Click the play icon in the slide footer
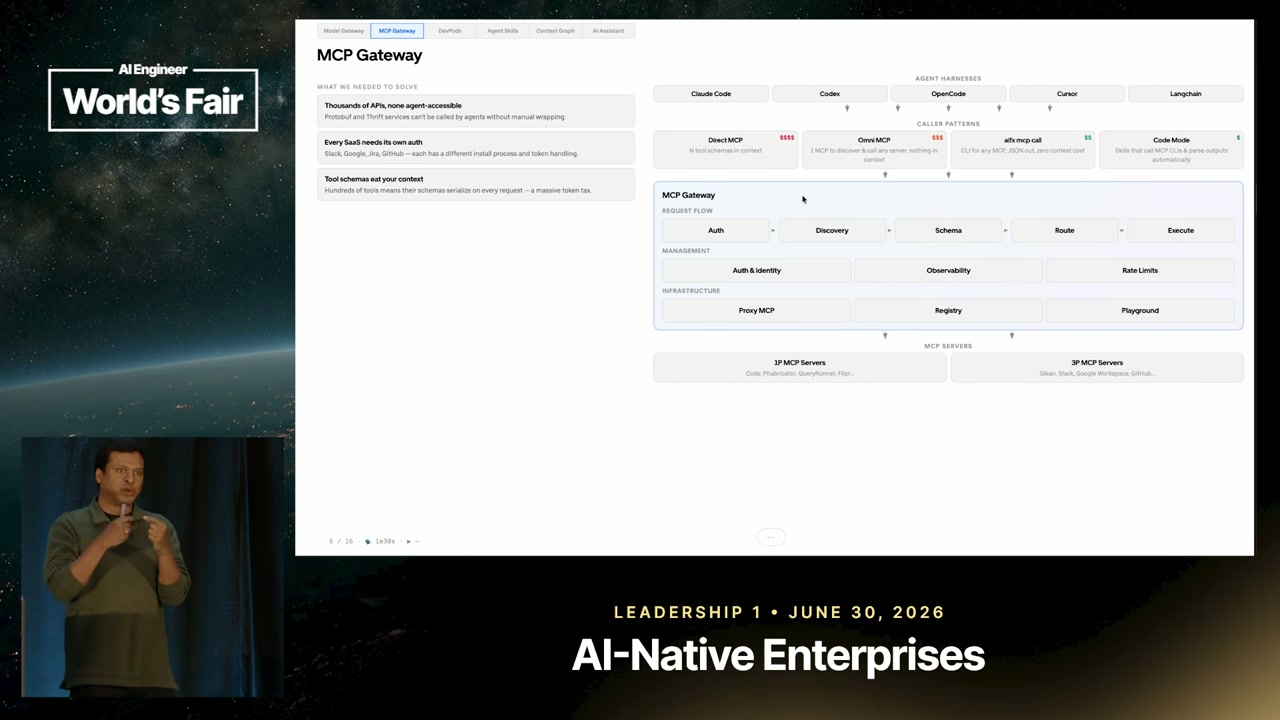This screenshot has height=720, width=1280. (x=408, y=541)
